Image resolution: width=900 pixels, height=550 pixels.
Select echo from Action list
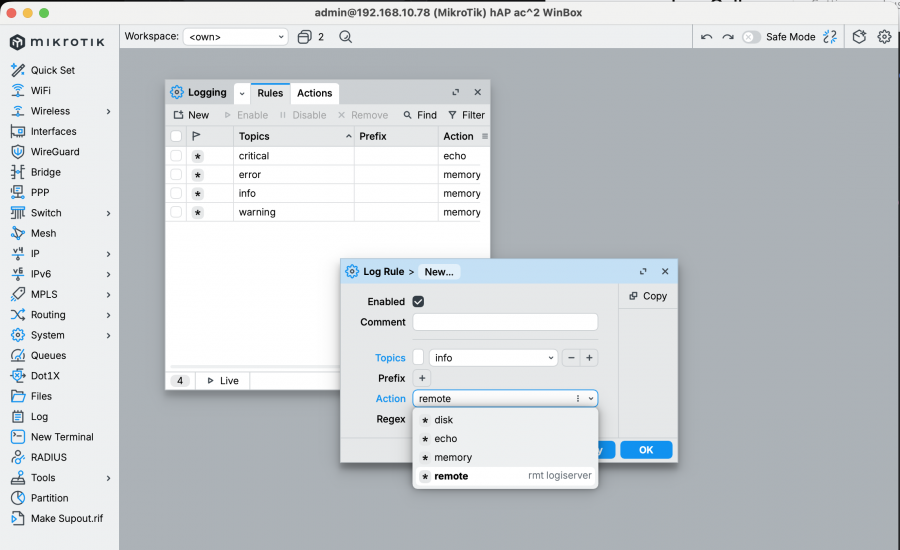(505, 439)
